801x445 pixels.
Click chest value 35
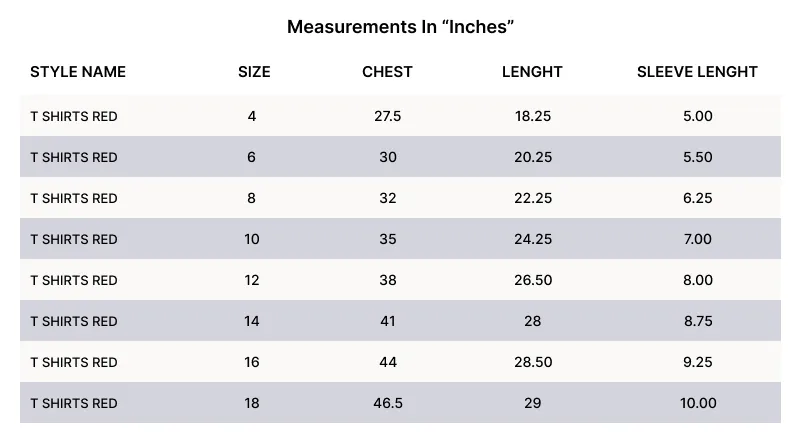coord(388,239)
